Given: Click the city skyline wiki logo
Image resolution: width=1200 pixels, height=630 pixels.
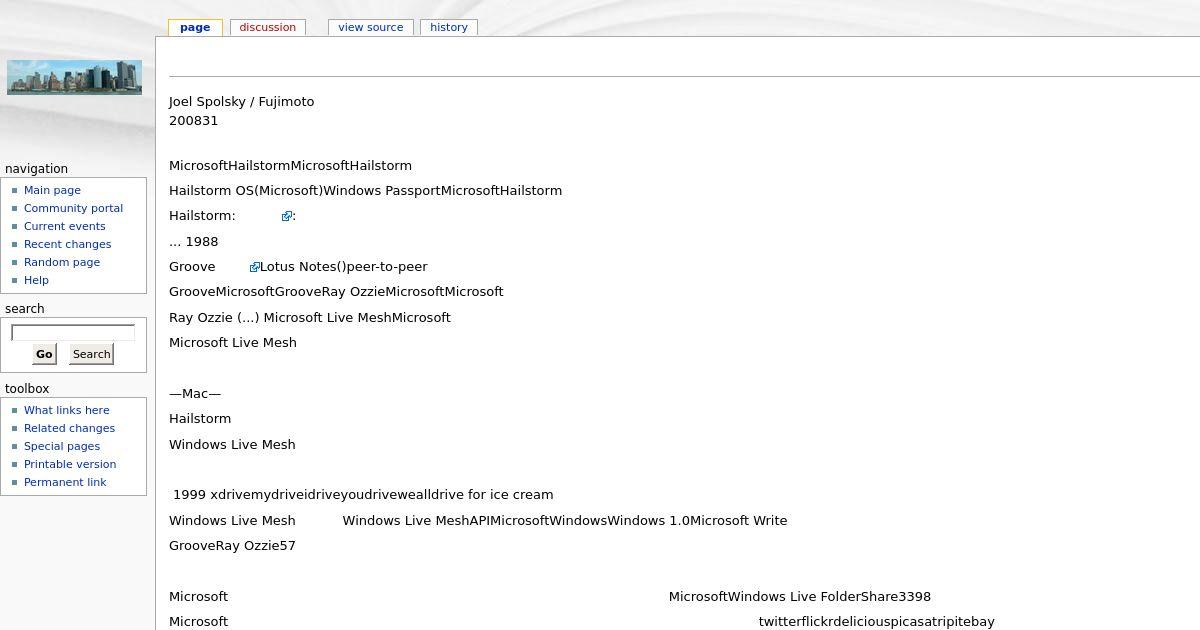Looking at the screenshot, I should [74, 77].
